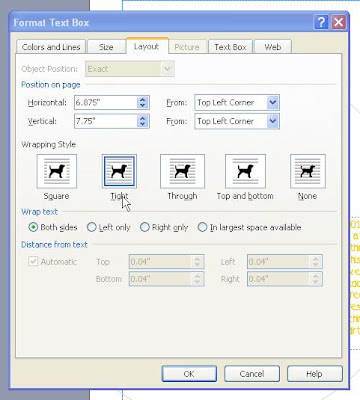Expand the Object Position dropdown

[167, 69]
